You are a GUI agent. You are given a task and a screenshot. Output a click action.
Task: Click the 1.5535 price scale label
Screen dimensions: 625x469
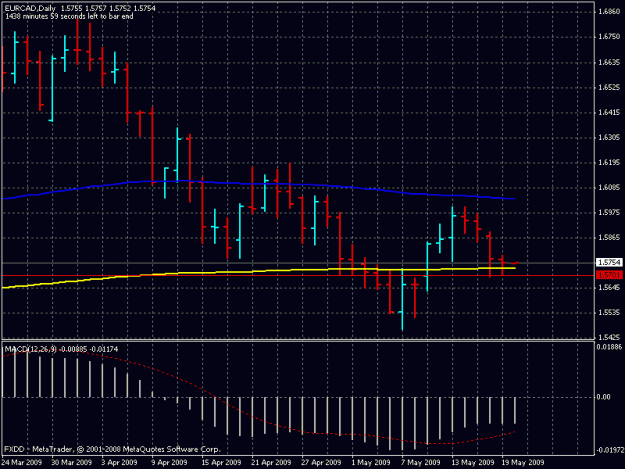609,312
